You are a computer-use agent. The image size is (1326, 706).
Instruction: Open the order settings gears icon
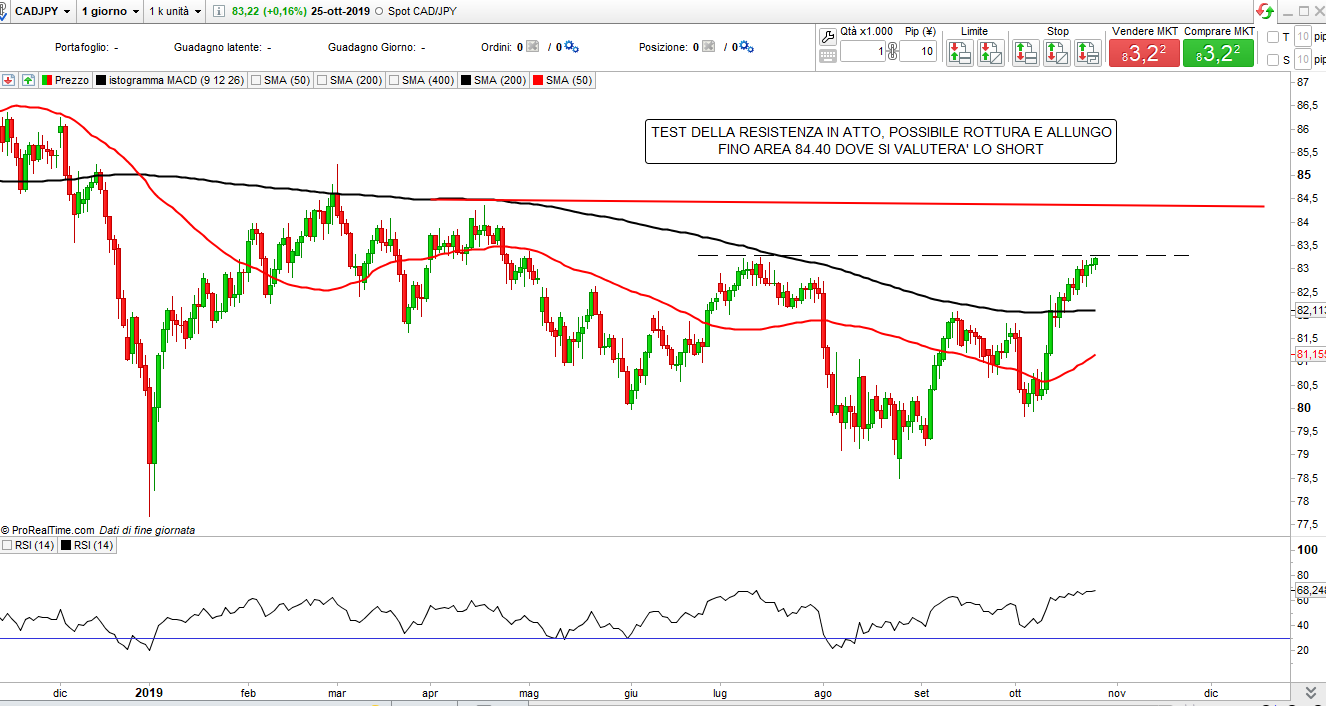571,47
